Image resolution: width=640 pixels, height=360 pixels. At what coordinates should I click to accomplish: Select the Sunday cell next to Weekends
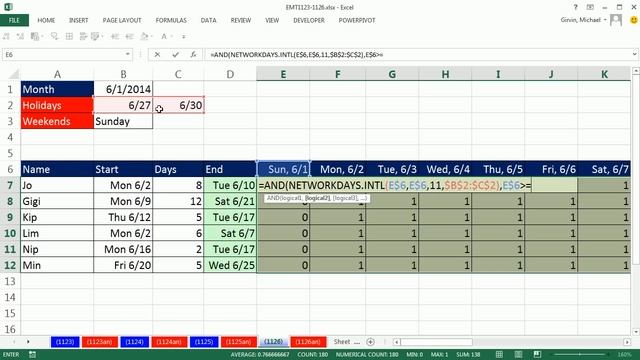pyautogui.click(x=123, y=121)
